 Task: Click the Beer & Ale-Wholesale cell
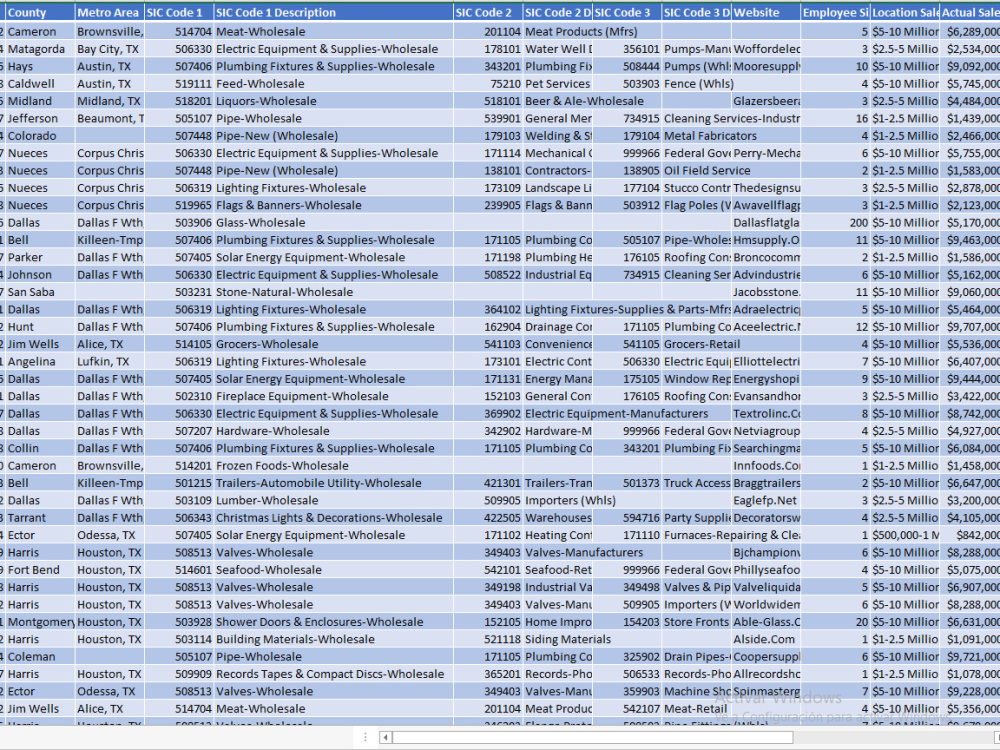pos(584,101)
